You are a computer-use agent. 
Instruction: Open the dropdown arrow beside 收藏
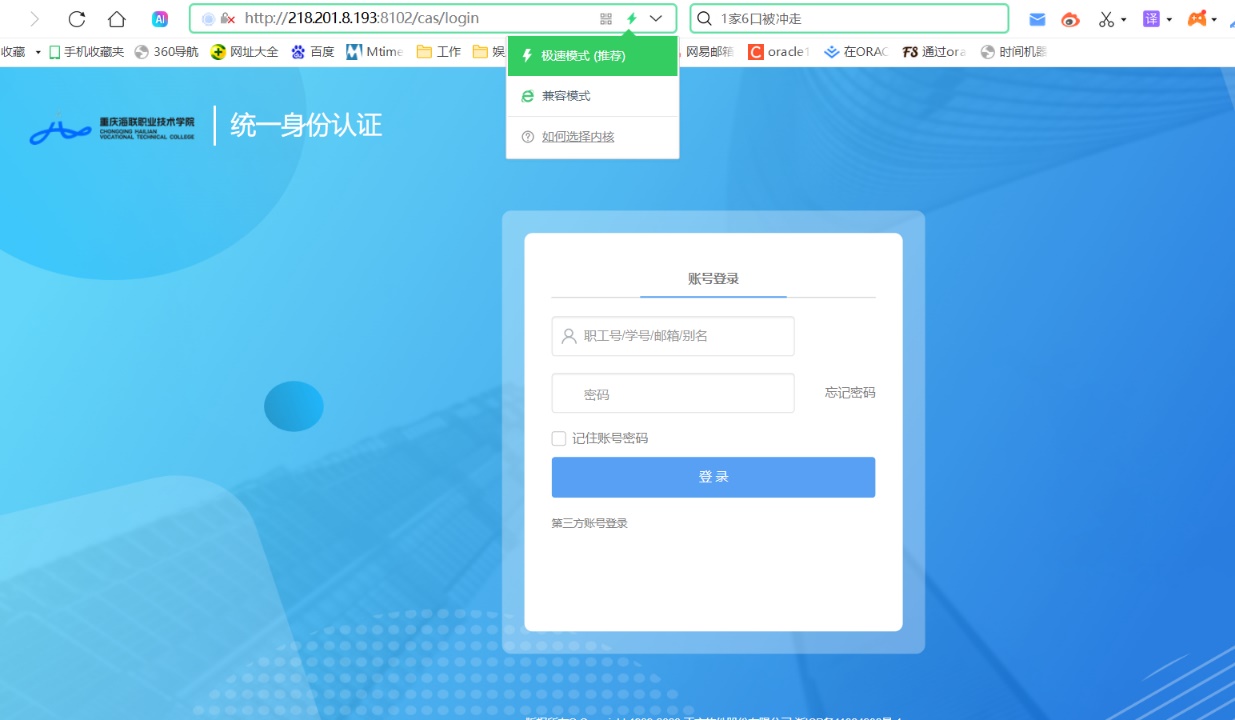tap(38, 52)
